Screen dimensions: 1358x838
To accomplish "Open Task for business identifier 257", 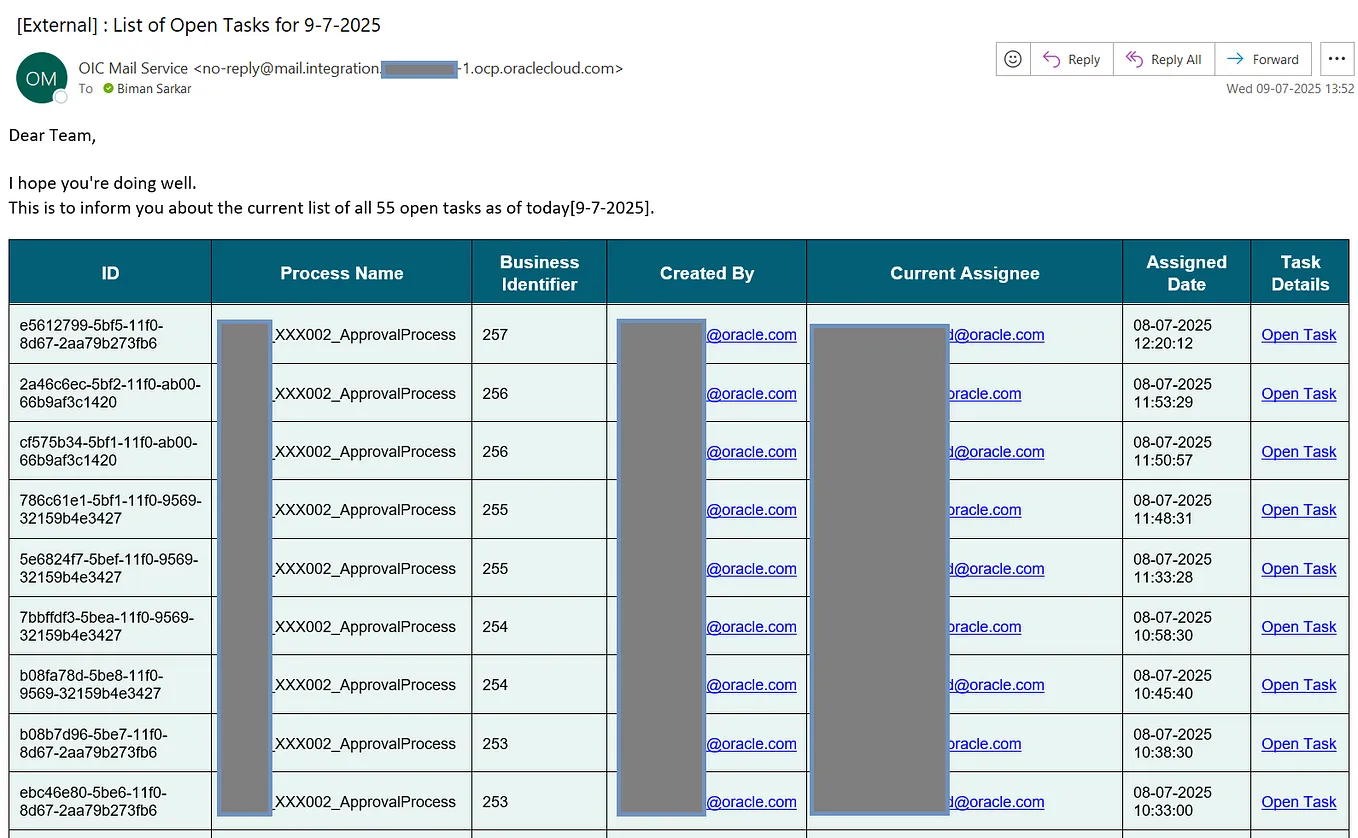I will pyautogui.click(x=1299, y=335).
